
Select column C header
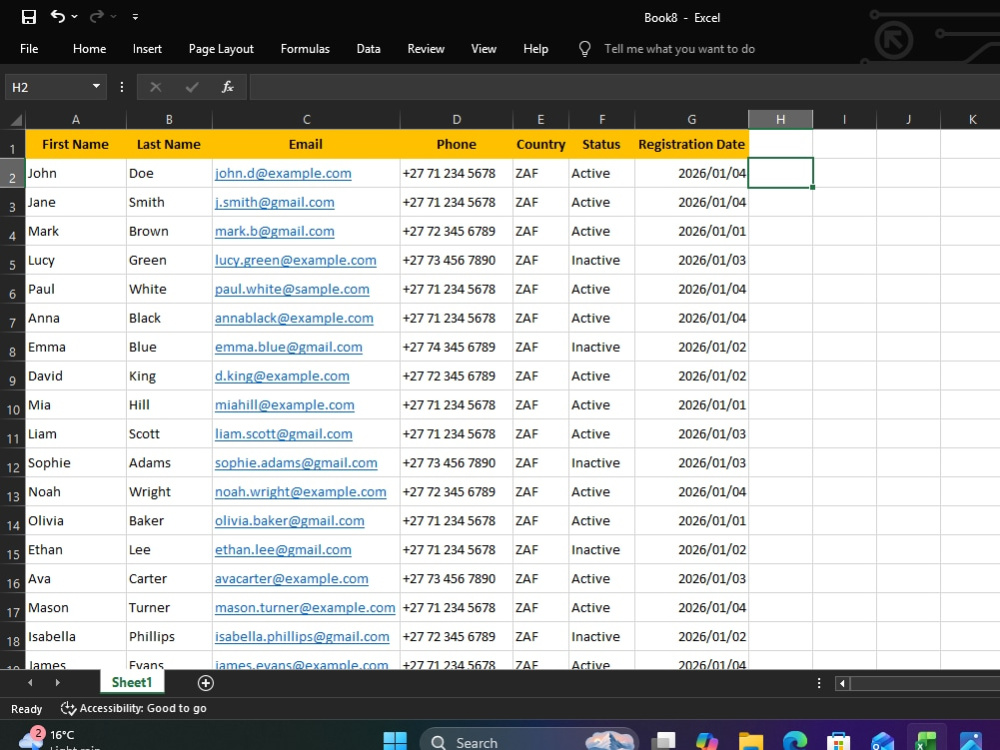point(306,119)
